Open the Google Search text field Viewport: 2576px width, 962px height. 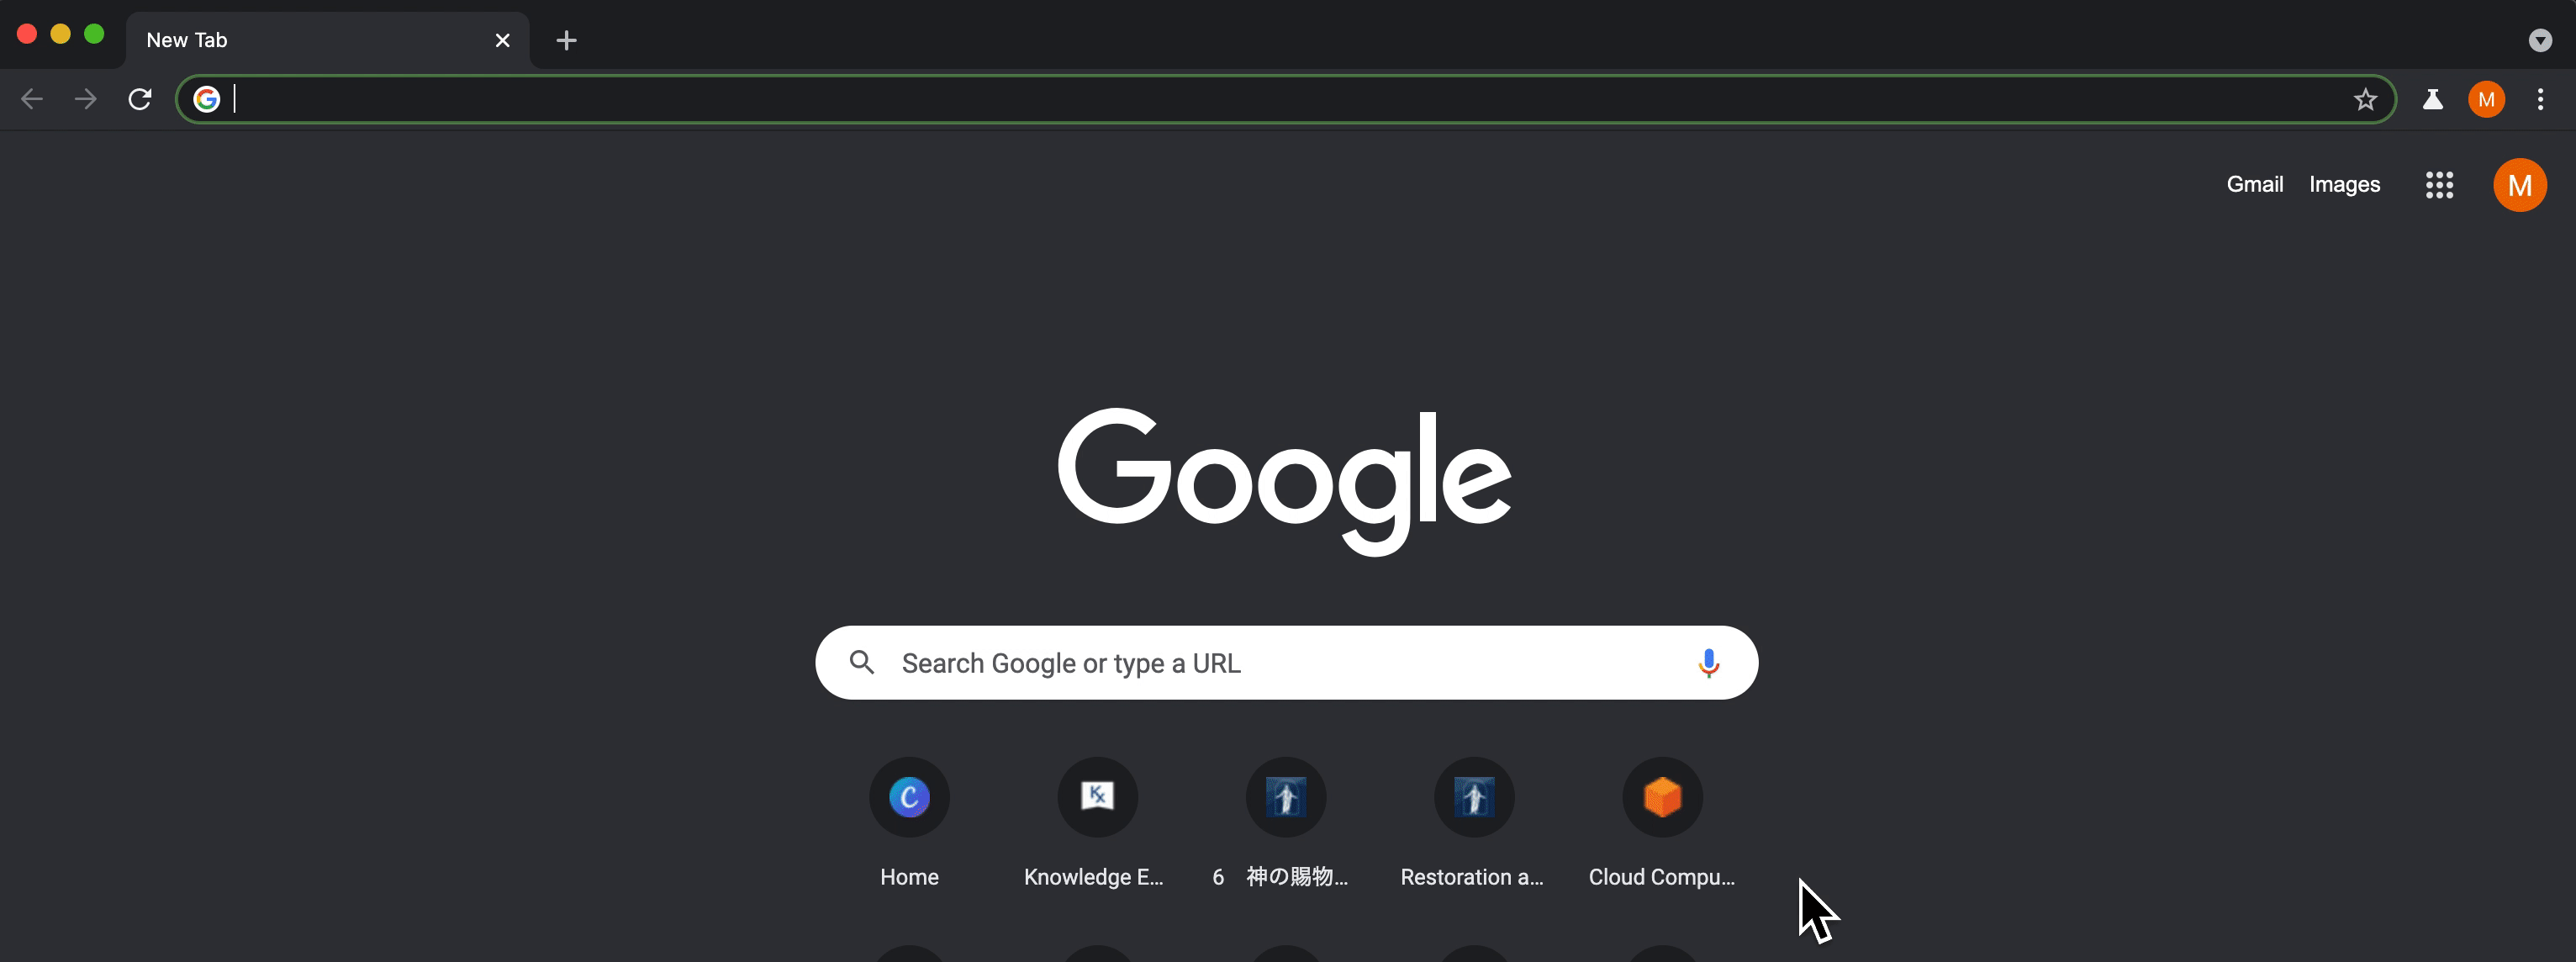coord(1286,661)
